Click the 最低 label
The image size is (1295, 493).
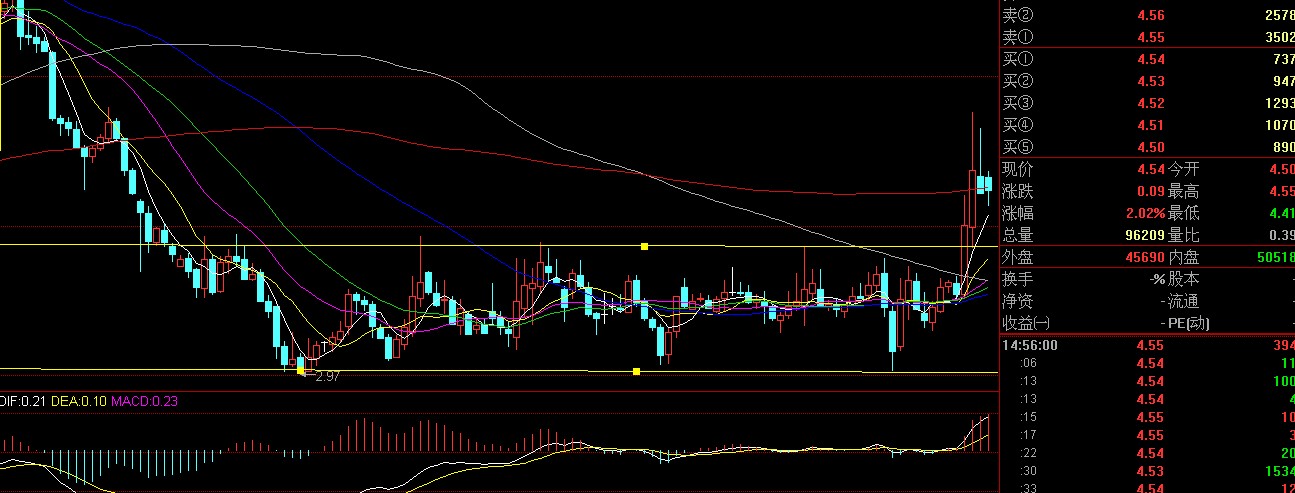[1183, 213]
